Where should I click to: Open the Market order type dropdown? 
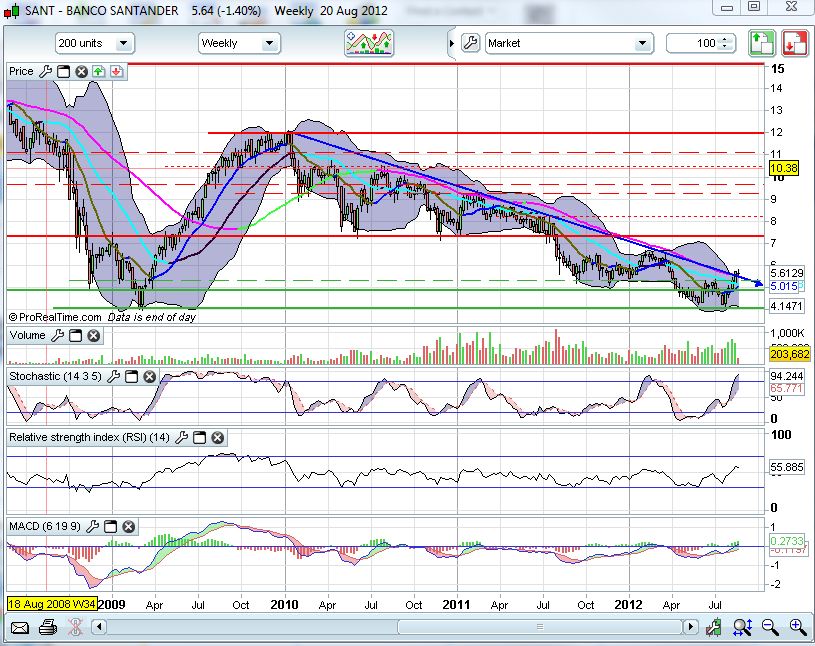click(569, 43)
